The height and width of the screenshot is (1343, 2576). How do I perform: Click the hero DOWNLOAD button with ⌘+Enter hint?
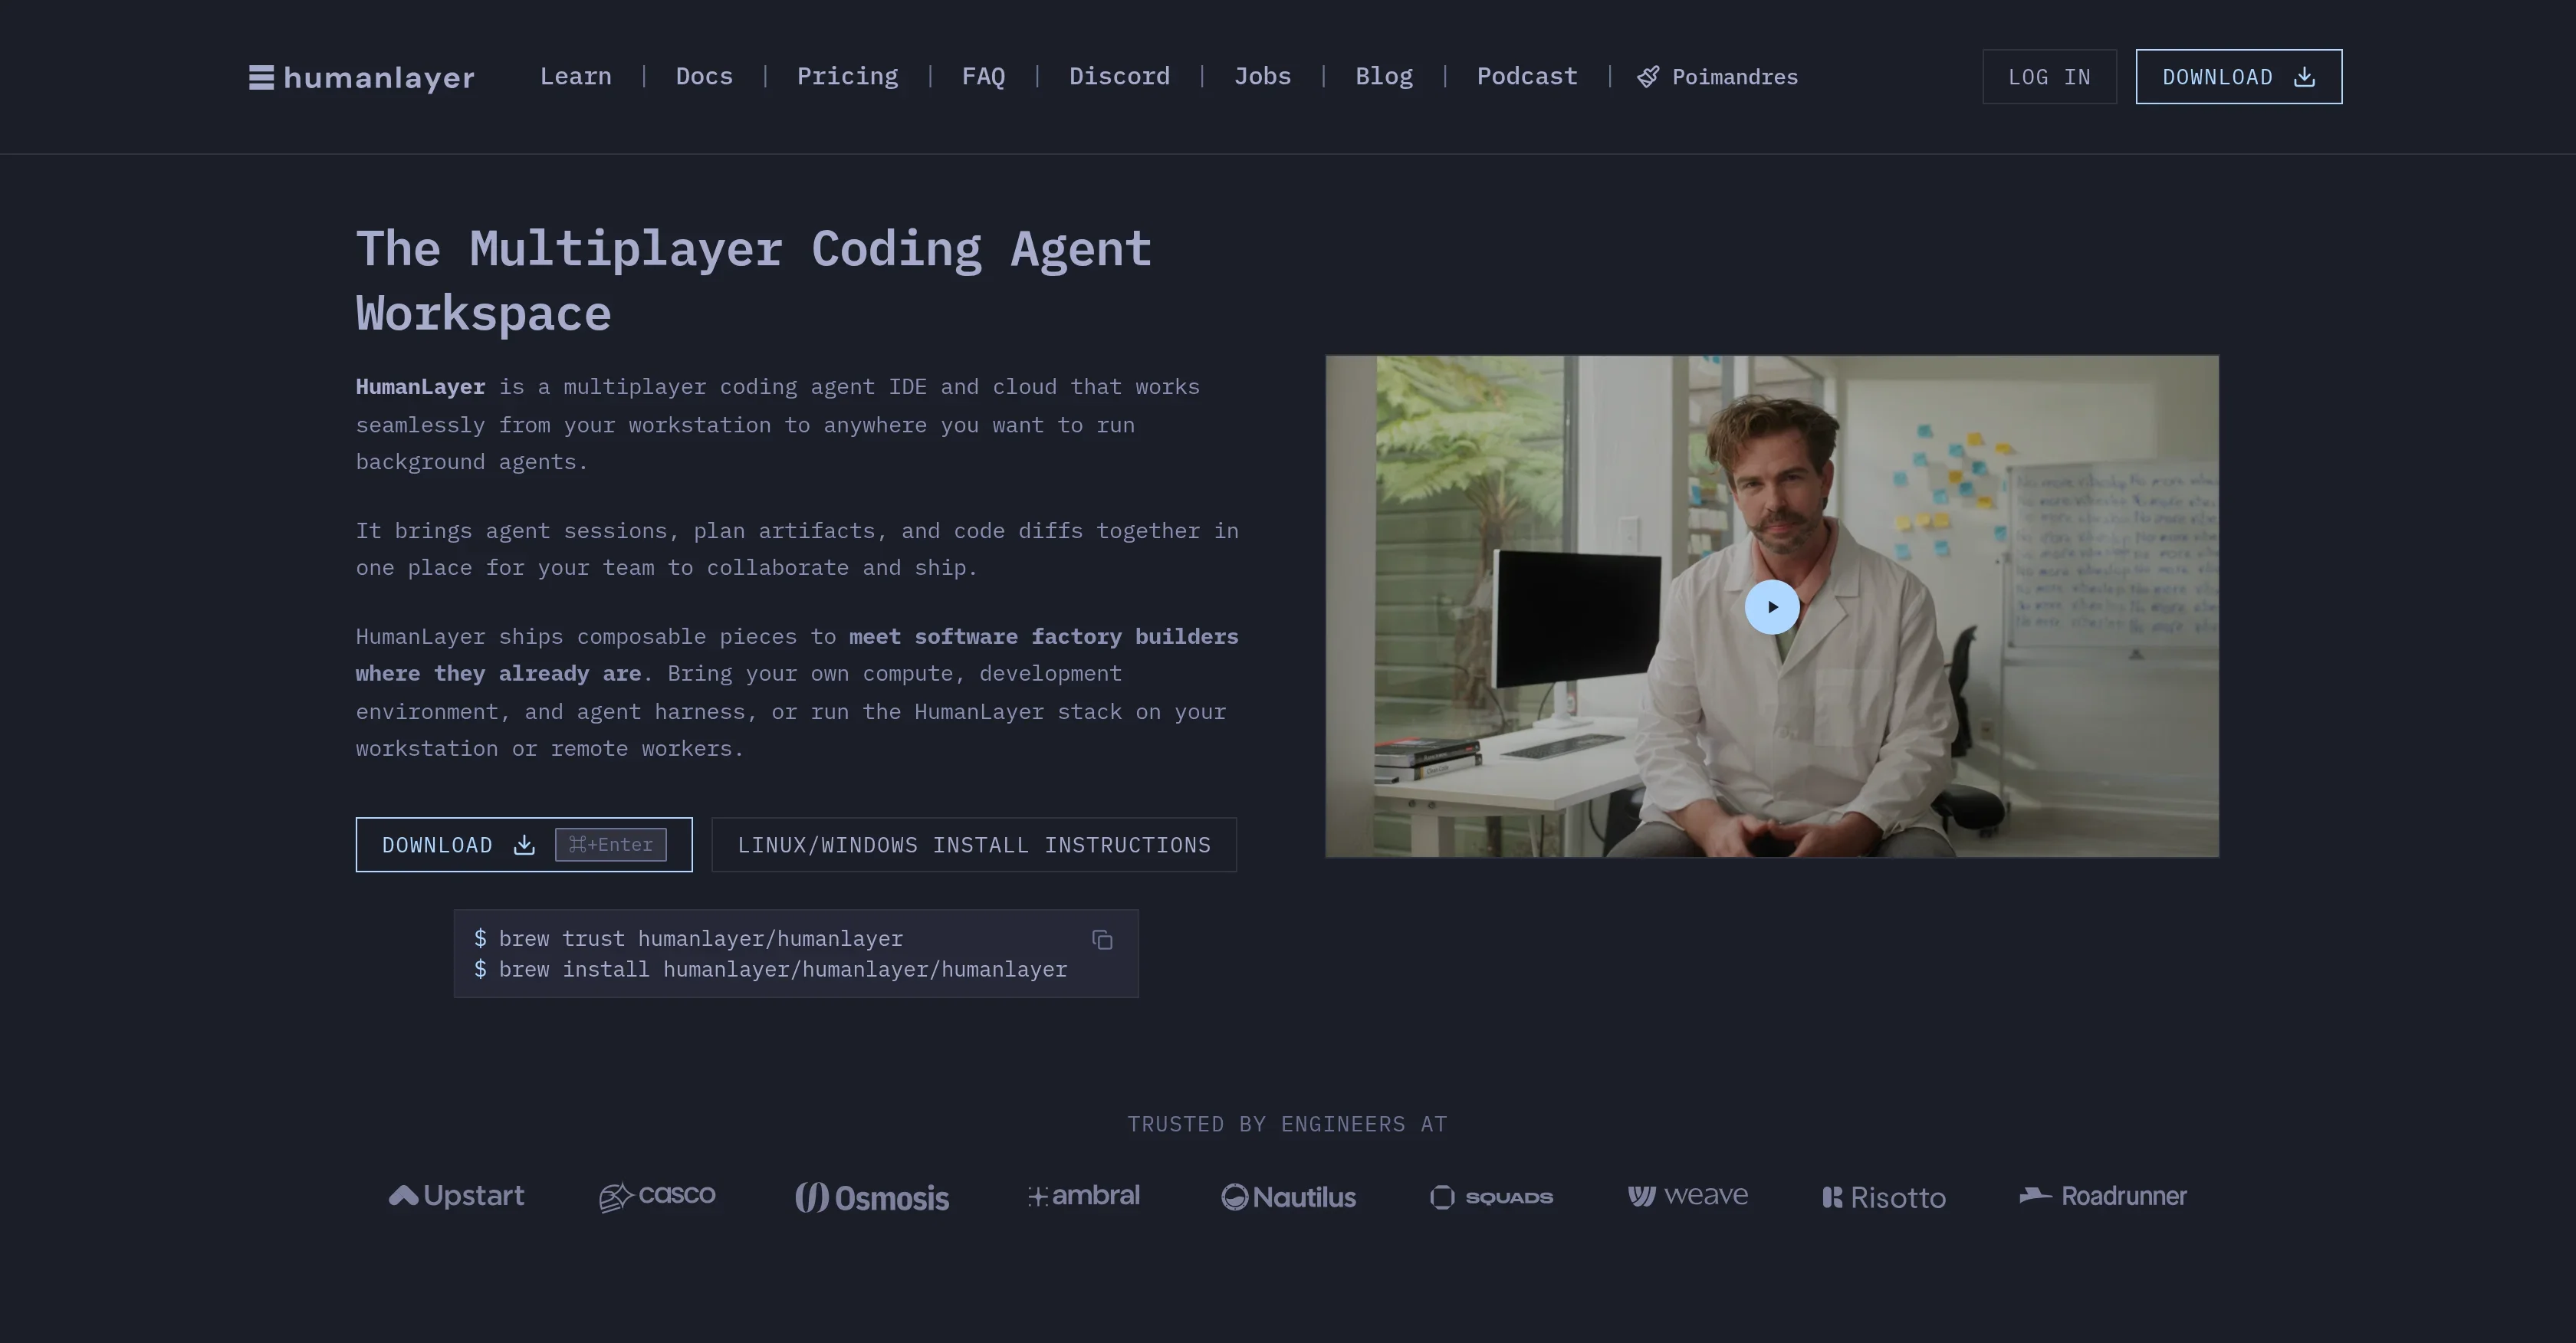tap(524, 845)
